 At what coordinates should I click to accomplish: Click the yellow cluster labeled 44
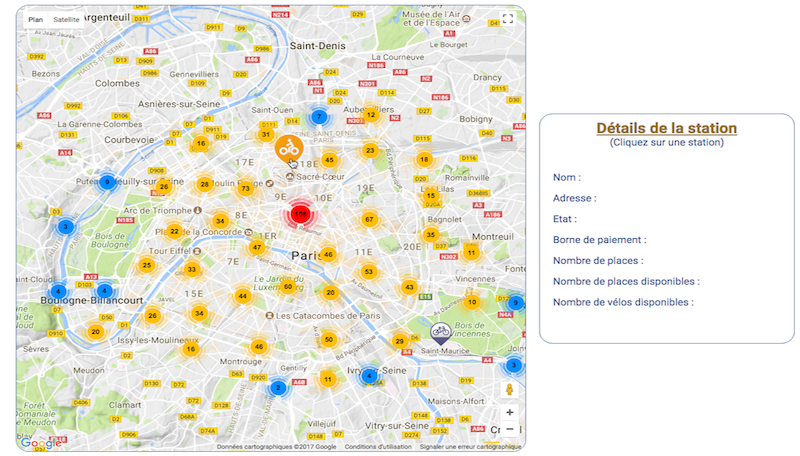coord(242,296)
